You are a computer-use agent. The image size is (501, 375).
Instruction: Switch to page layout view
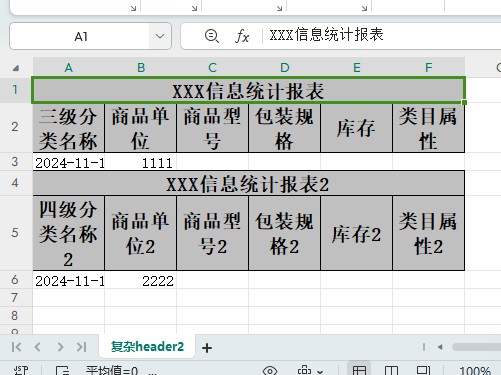[391, 370]
